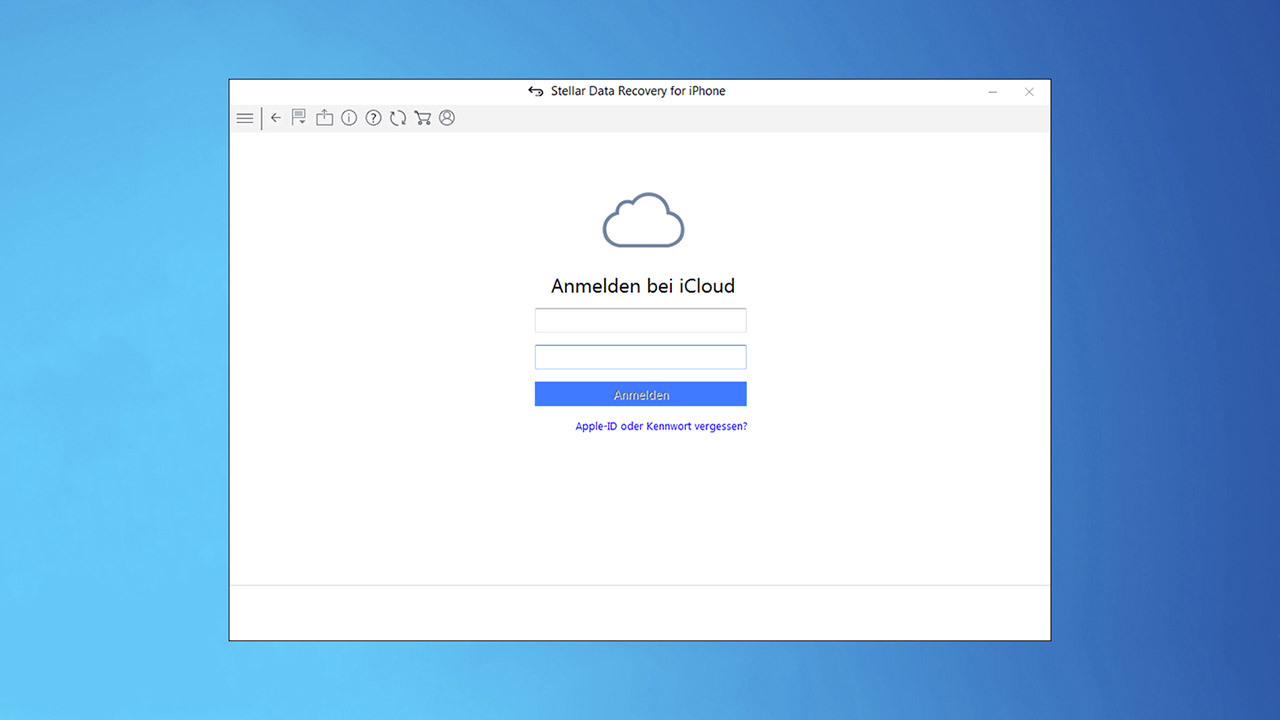This screenshot has height=720, width=1280.
Task: Click the circular arrows update icon
Action: [x=398, y=118]
